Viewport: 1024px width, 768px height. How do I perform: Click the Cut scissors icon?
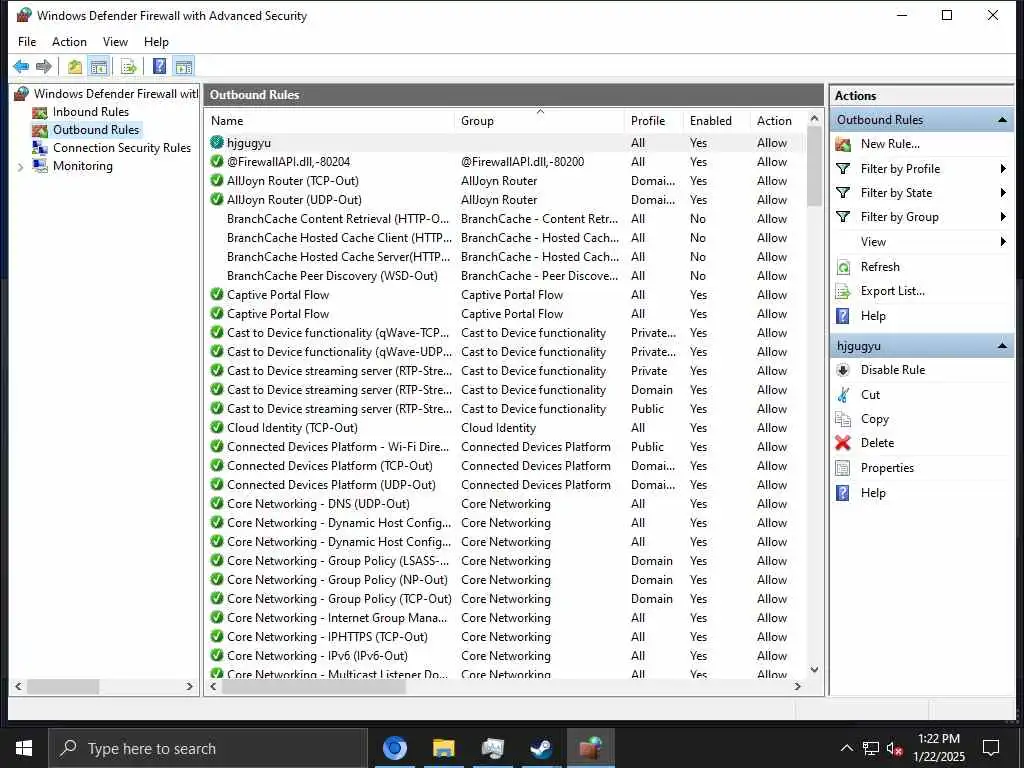coord(843,394)
